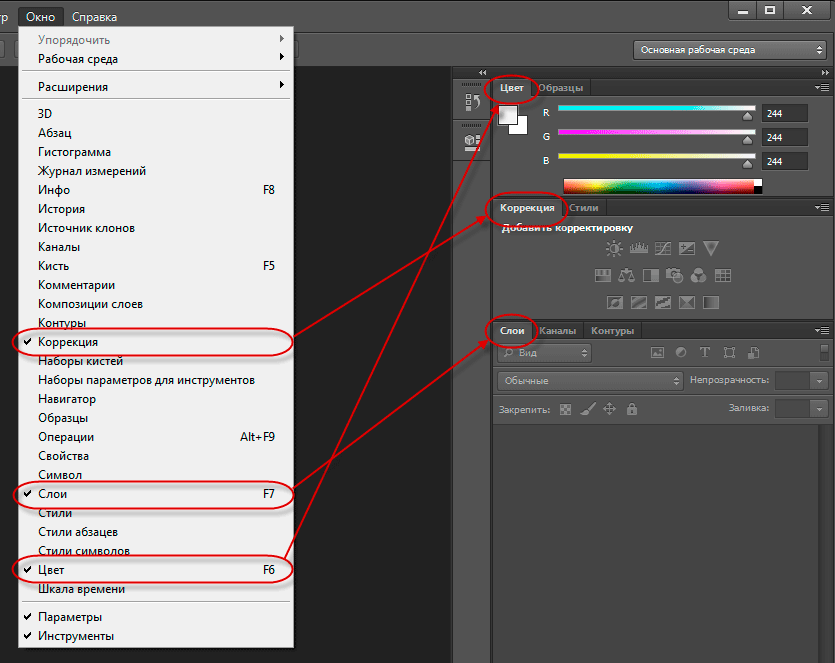Open the Коррекция panel flyout menu

pyautogui.click(x=822, y=207)
